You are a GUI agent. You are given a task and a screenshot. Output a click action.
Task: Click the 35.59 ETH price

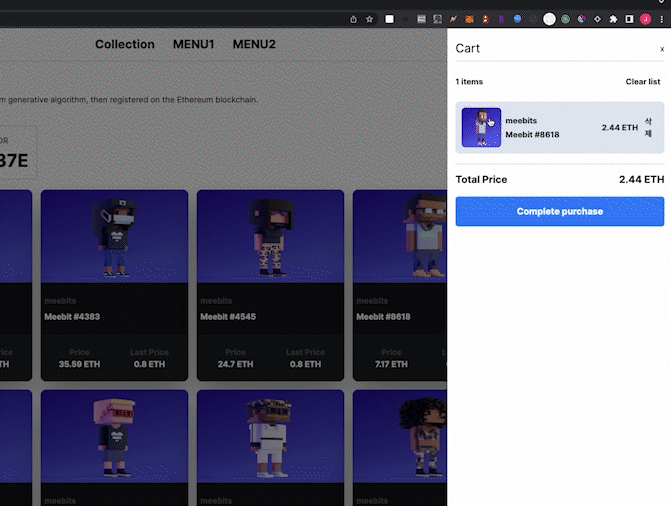(79, 364)
